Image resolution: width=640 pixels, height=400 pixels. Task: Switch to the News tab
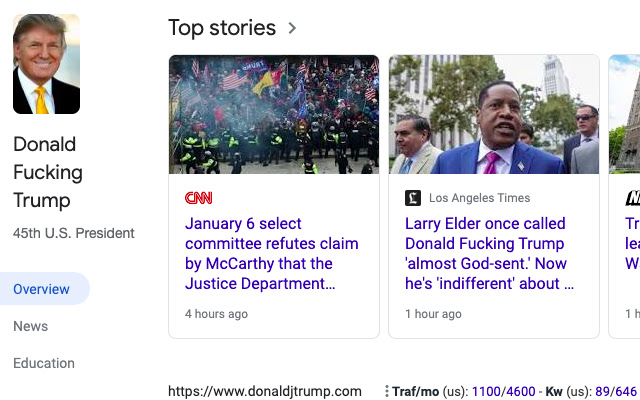(x=31, y=326)
